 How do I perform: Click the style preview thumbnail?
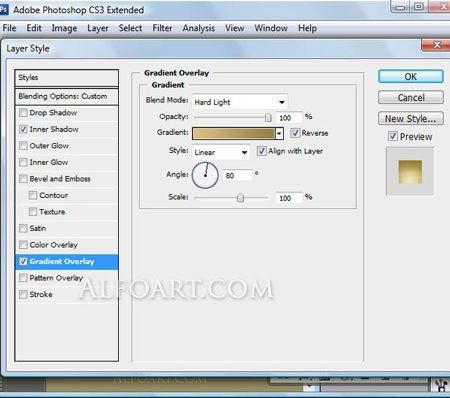pyautogui.click(x=410, y=172)
